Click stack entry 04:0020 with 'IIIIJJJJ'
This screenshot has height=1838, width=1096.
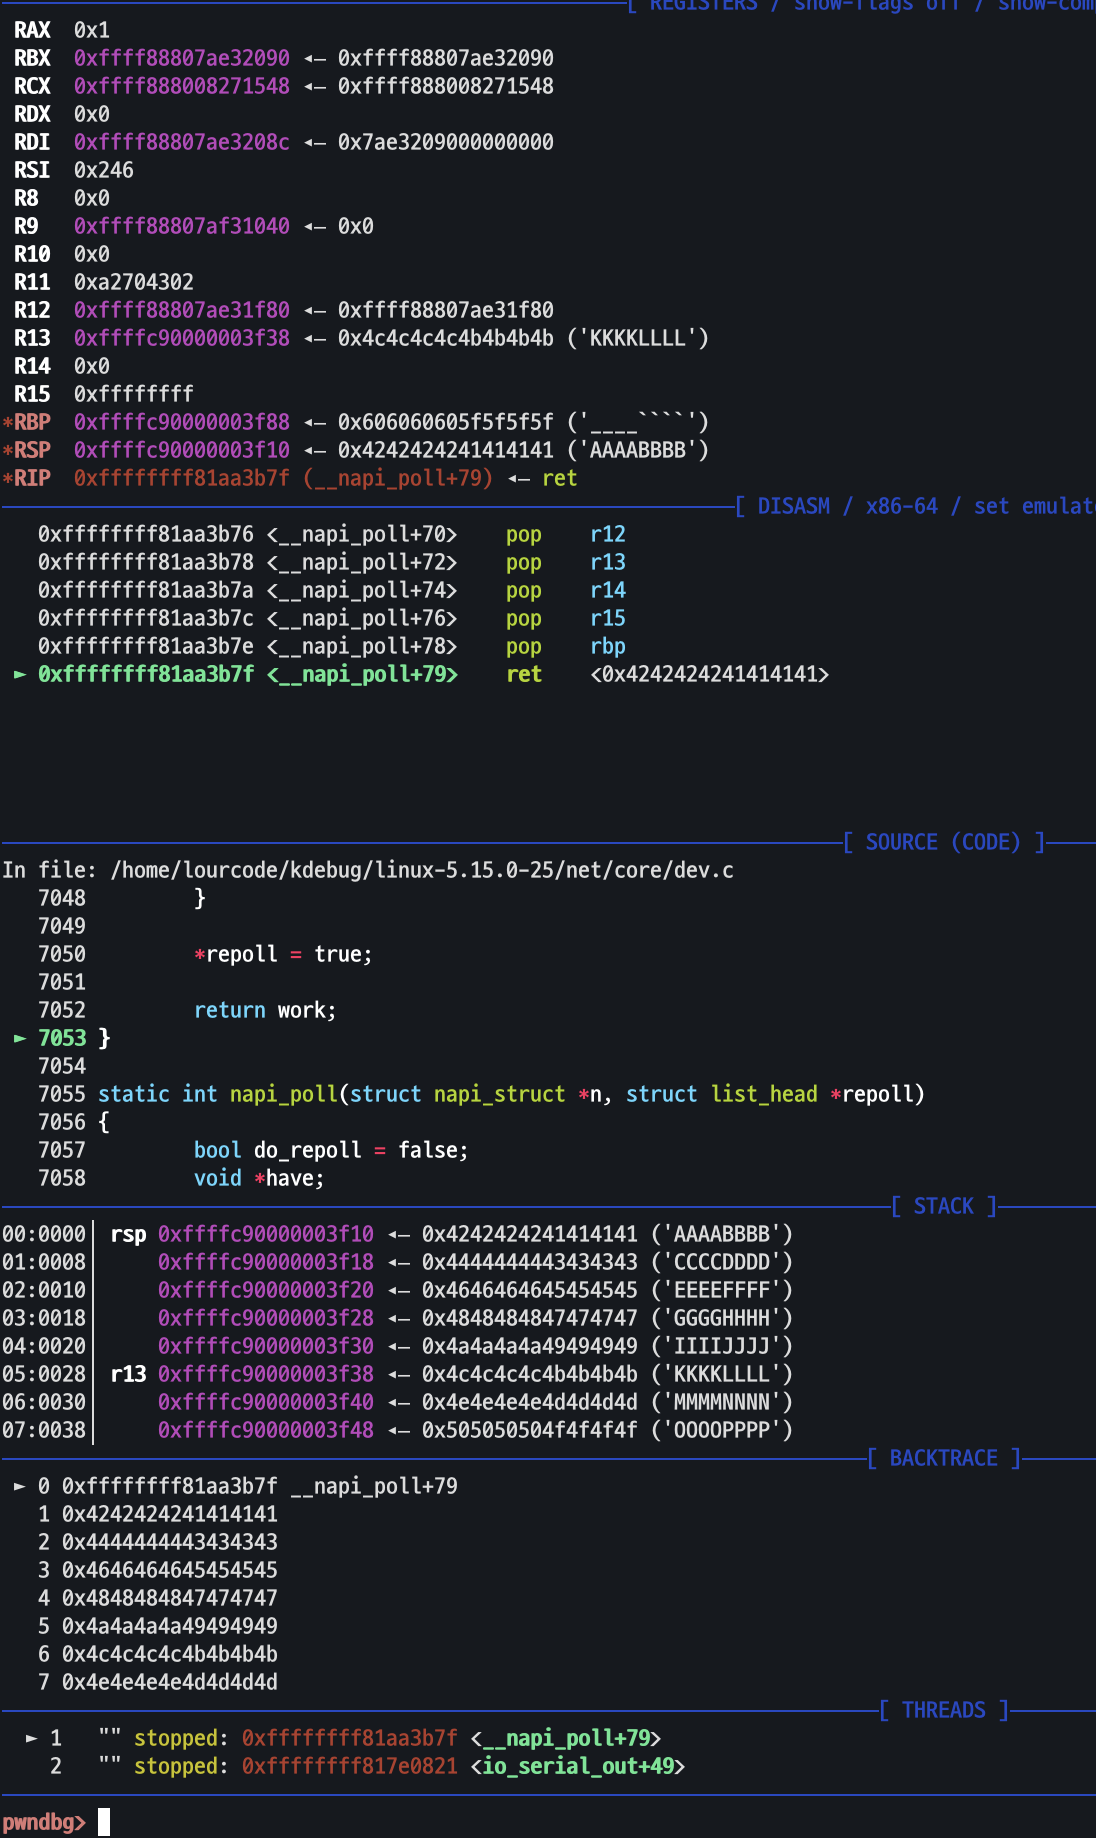click(397, 1346)
